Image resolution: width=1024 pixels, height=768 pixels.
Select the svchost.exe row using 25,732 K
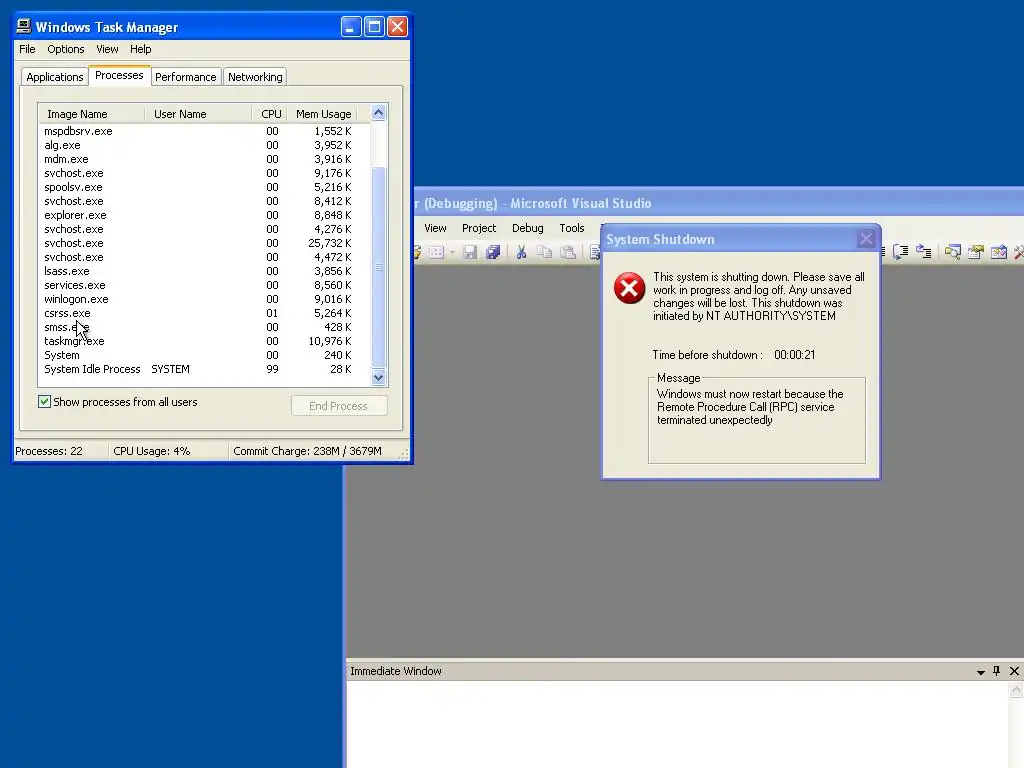(x=204, y=243)
